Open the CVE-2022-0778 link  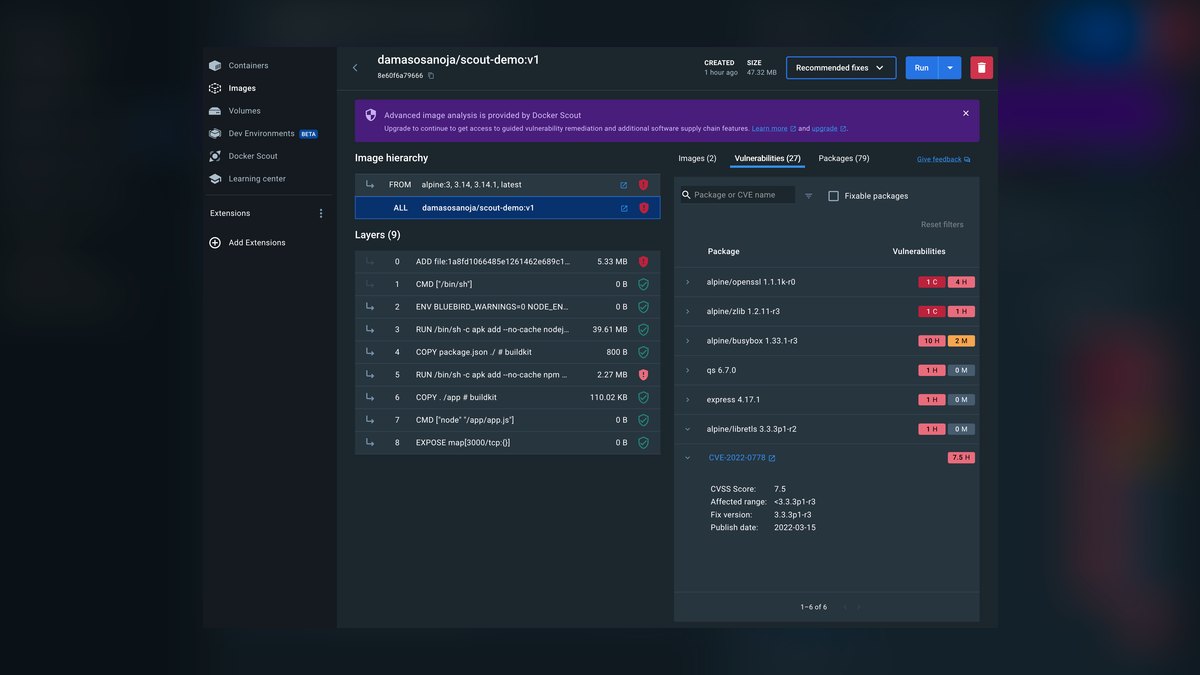pos(737,458)
